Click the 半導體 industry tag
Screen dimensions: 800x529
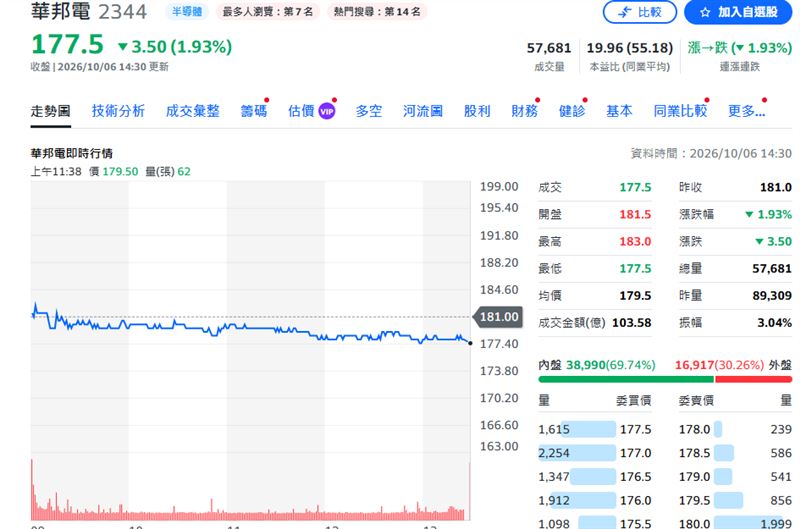click(x=187, y=12)
